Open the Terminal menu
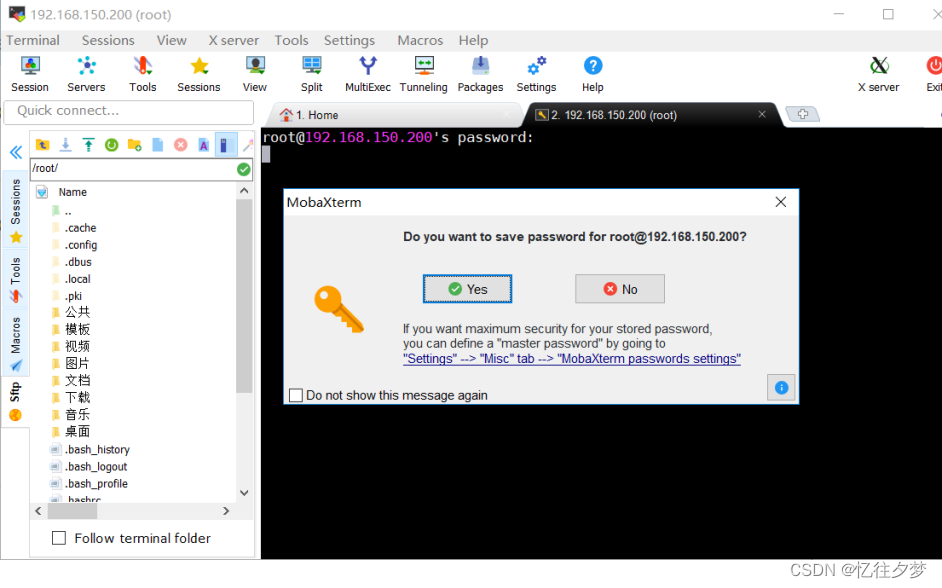 pyautogui.click(x=33, y=40)
